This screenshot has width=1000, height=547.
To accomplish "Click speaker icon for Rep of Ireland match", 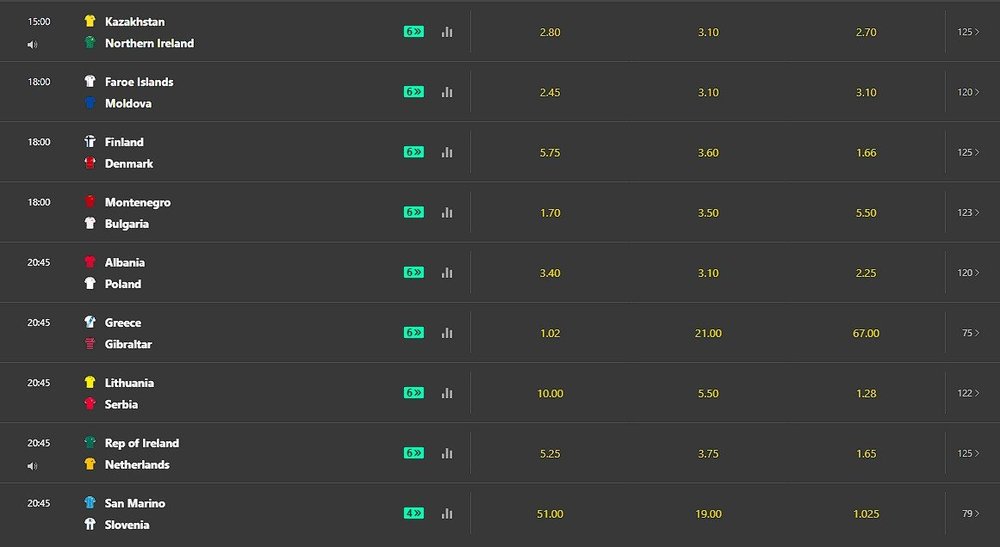I will click(33, 466).
